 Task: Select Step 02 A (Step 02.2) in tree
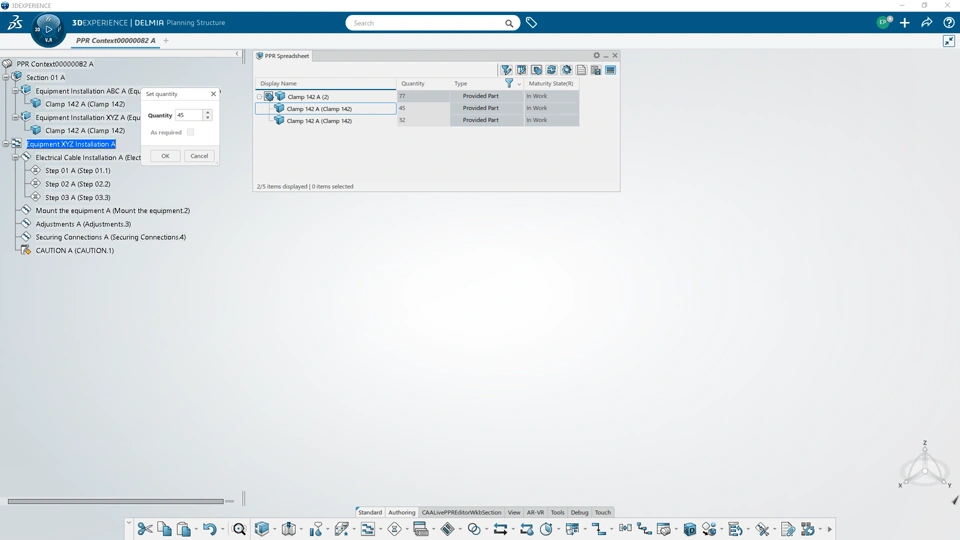click(78, 184)
